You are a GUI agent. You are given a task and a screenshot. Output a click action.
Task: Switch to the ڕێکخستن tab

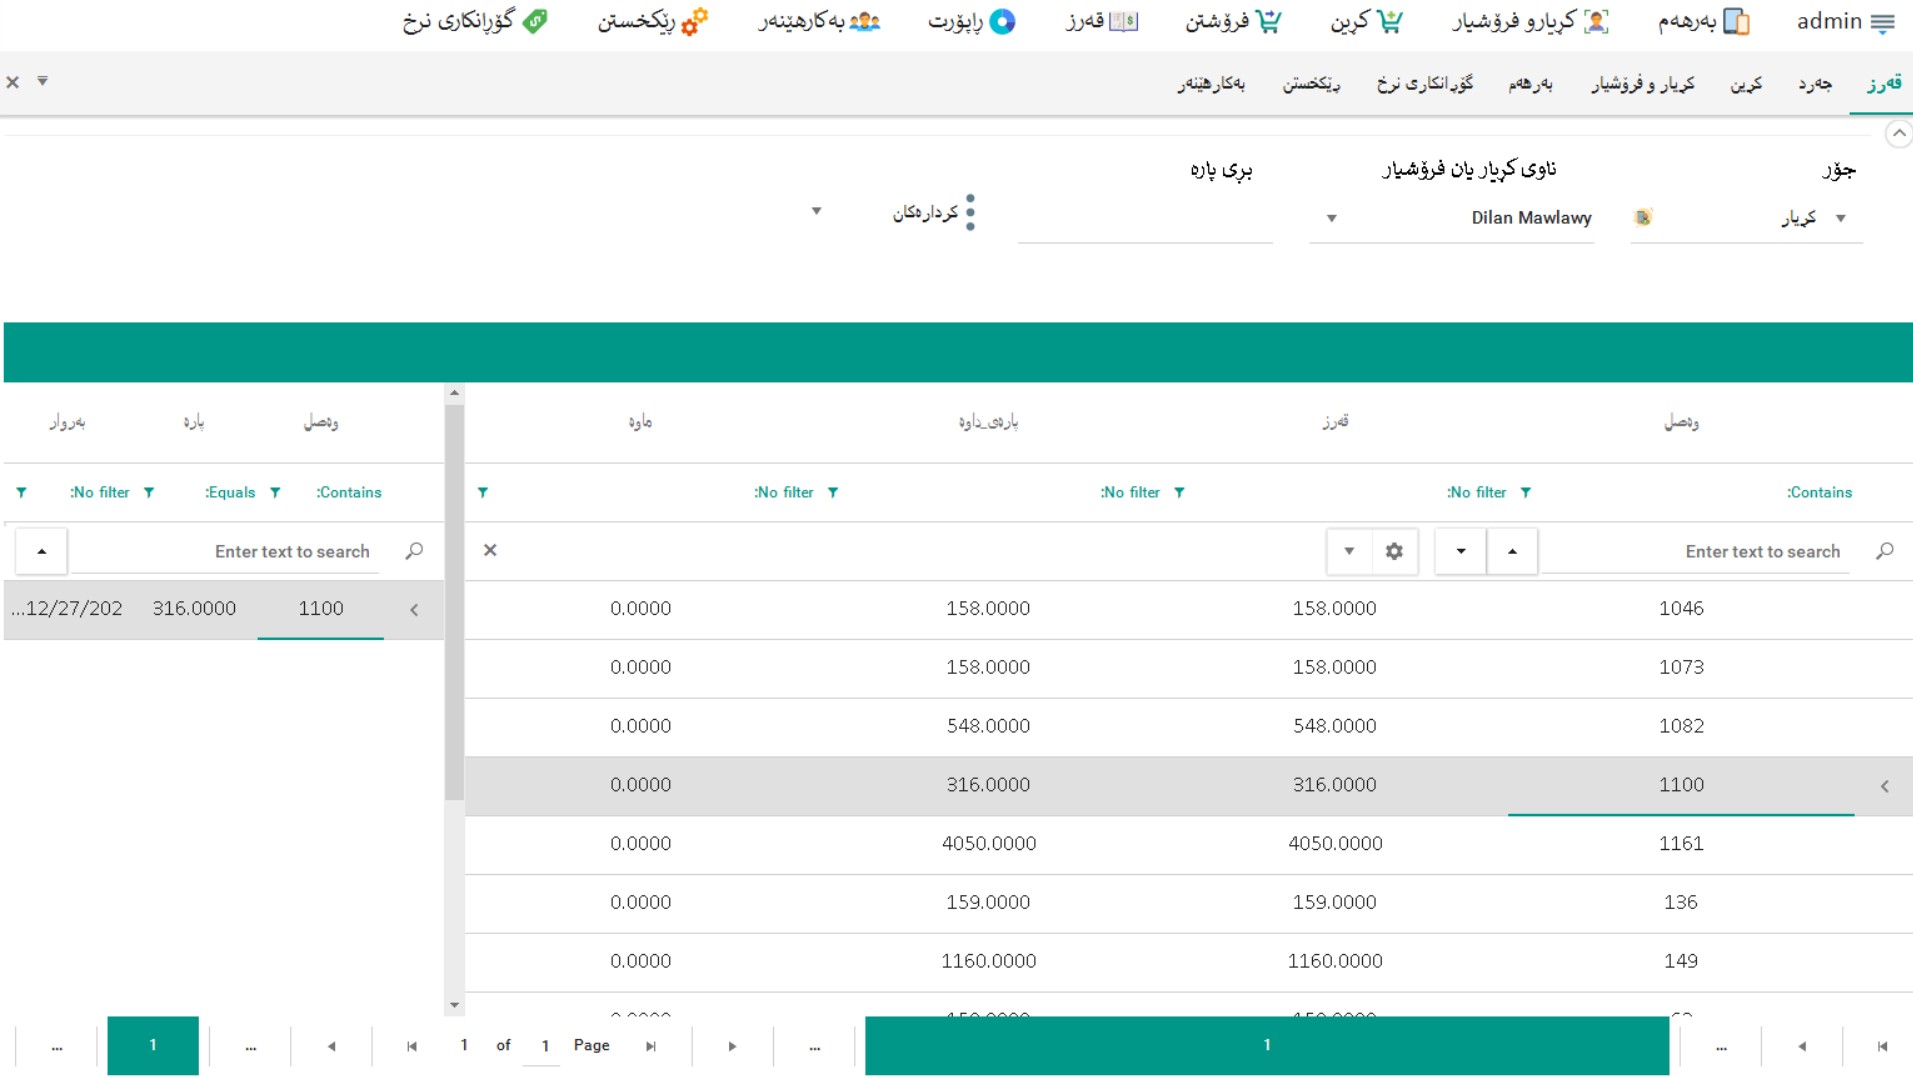[x=1311, y=84]
